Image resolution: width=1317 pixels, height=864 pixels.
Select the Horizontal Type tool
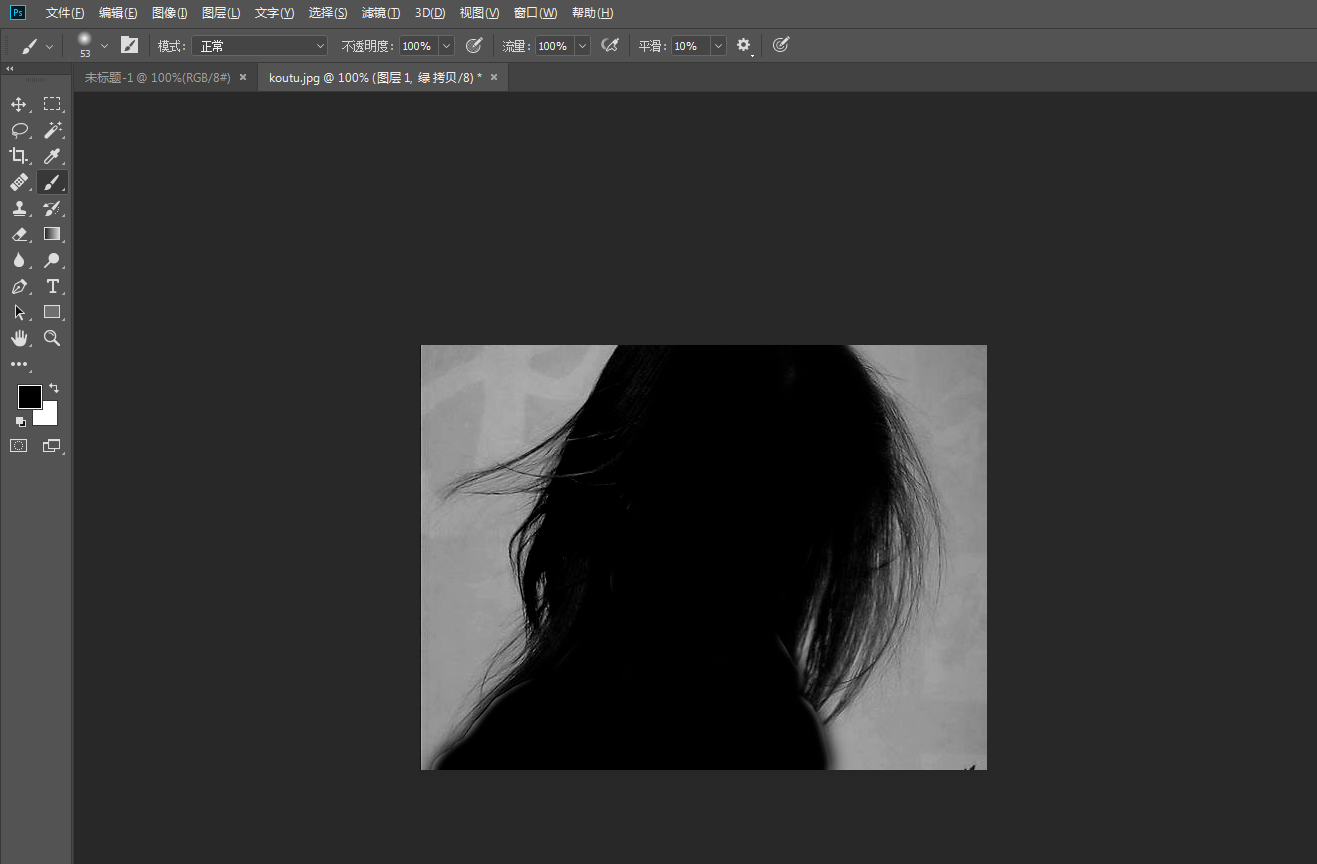click(x=52, y=286)
